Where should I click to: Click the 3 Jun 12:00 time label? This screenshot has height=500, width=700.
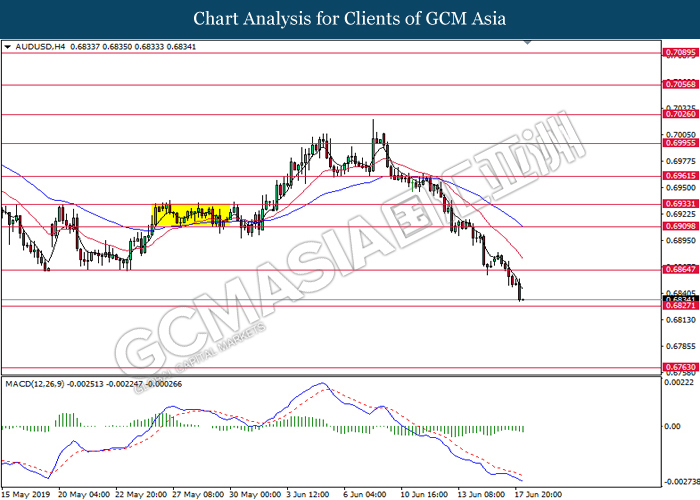(308, 495)
